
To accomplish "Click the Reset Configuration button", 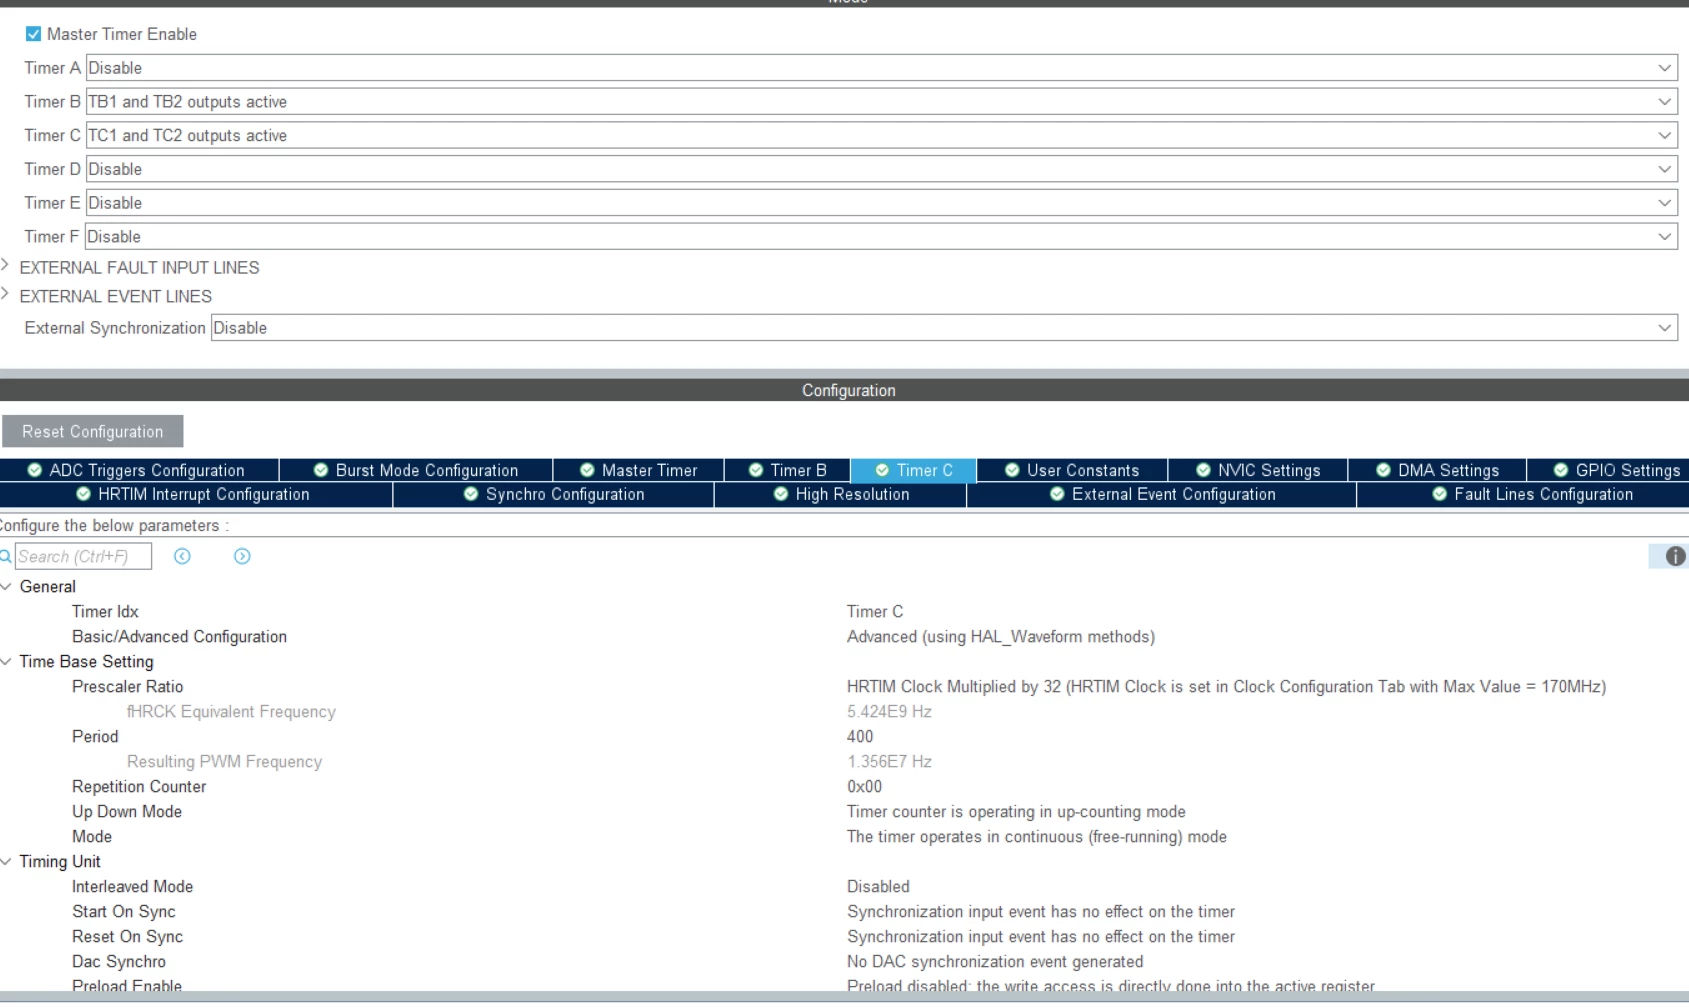I will pos(92,432).
